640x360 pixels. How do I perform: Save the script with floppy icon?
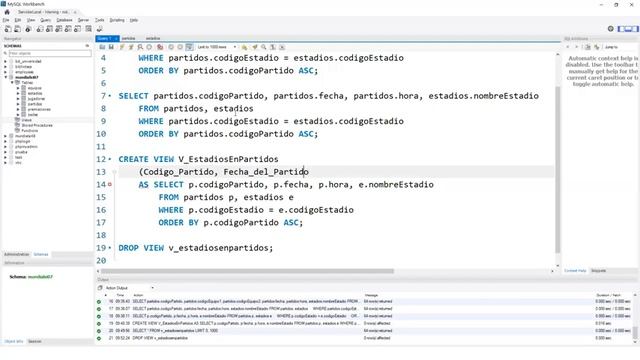pyautogui.click(x=111, y=47)
